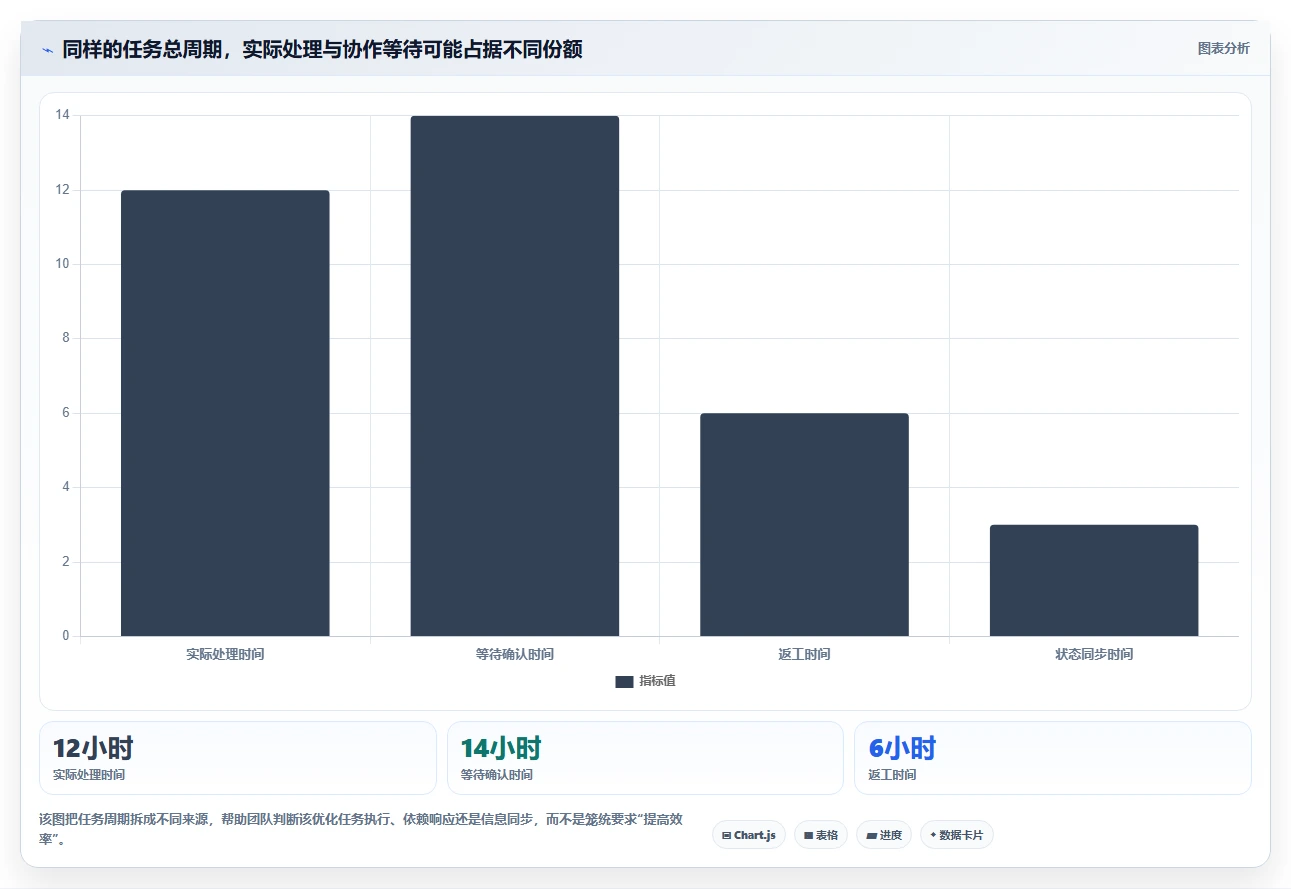
Task: Click y-axis value 0
Action: click(x=66, y=636)
